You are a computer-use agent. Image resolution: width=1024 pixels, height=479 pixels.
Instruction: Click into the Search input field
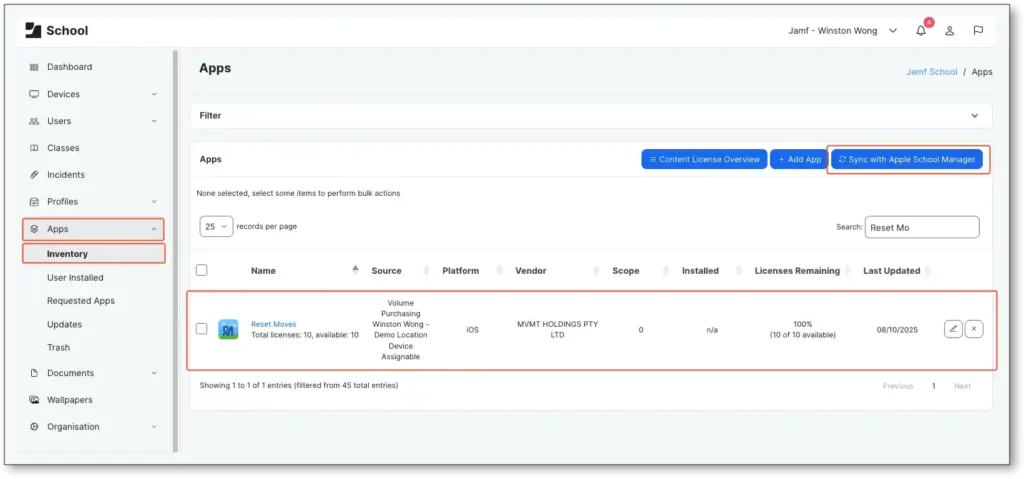click(x=922, y=227)
